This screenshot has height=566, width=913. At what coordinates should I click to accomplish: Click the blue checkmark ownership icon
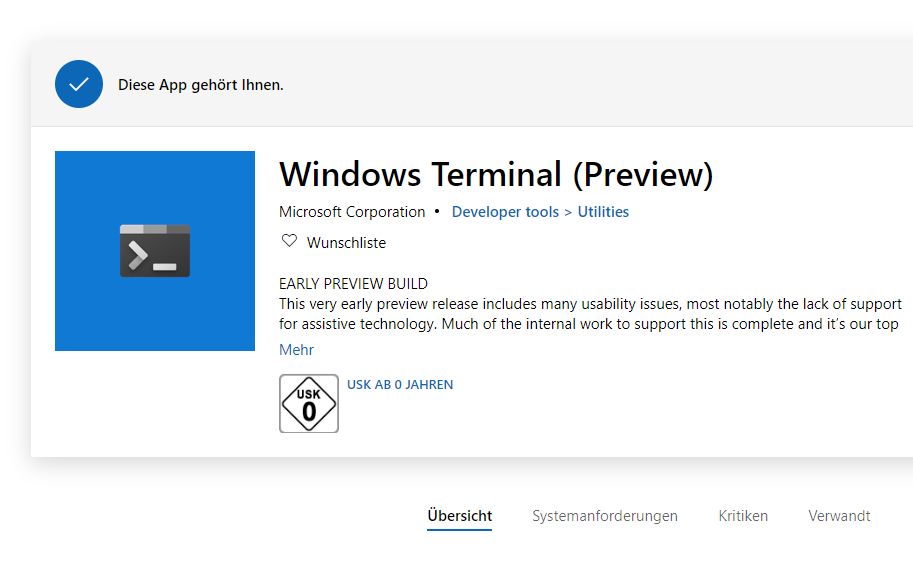click(79, 84)
